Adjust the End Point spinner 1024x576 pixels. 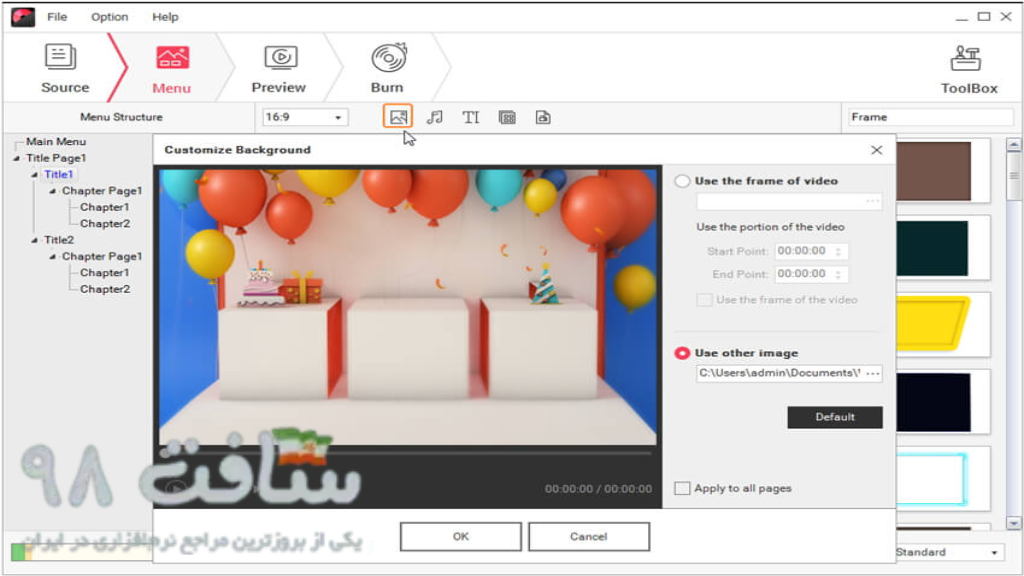(x=839, y=274)
